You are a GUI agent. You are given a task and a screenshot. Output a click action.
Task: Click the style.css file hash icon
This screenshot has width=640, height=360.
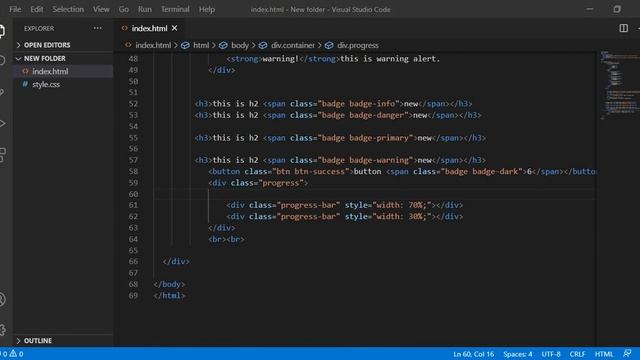tap(25, 84)
